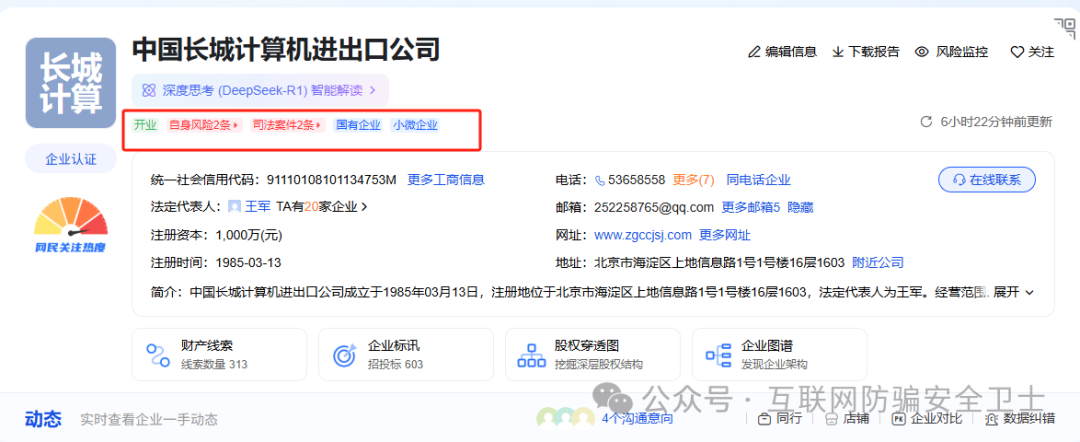Open the 司法案件2条 tag

[x=287, y=125]
